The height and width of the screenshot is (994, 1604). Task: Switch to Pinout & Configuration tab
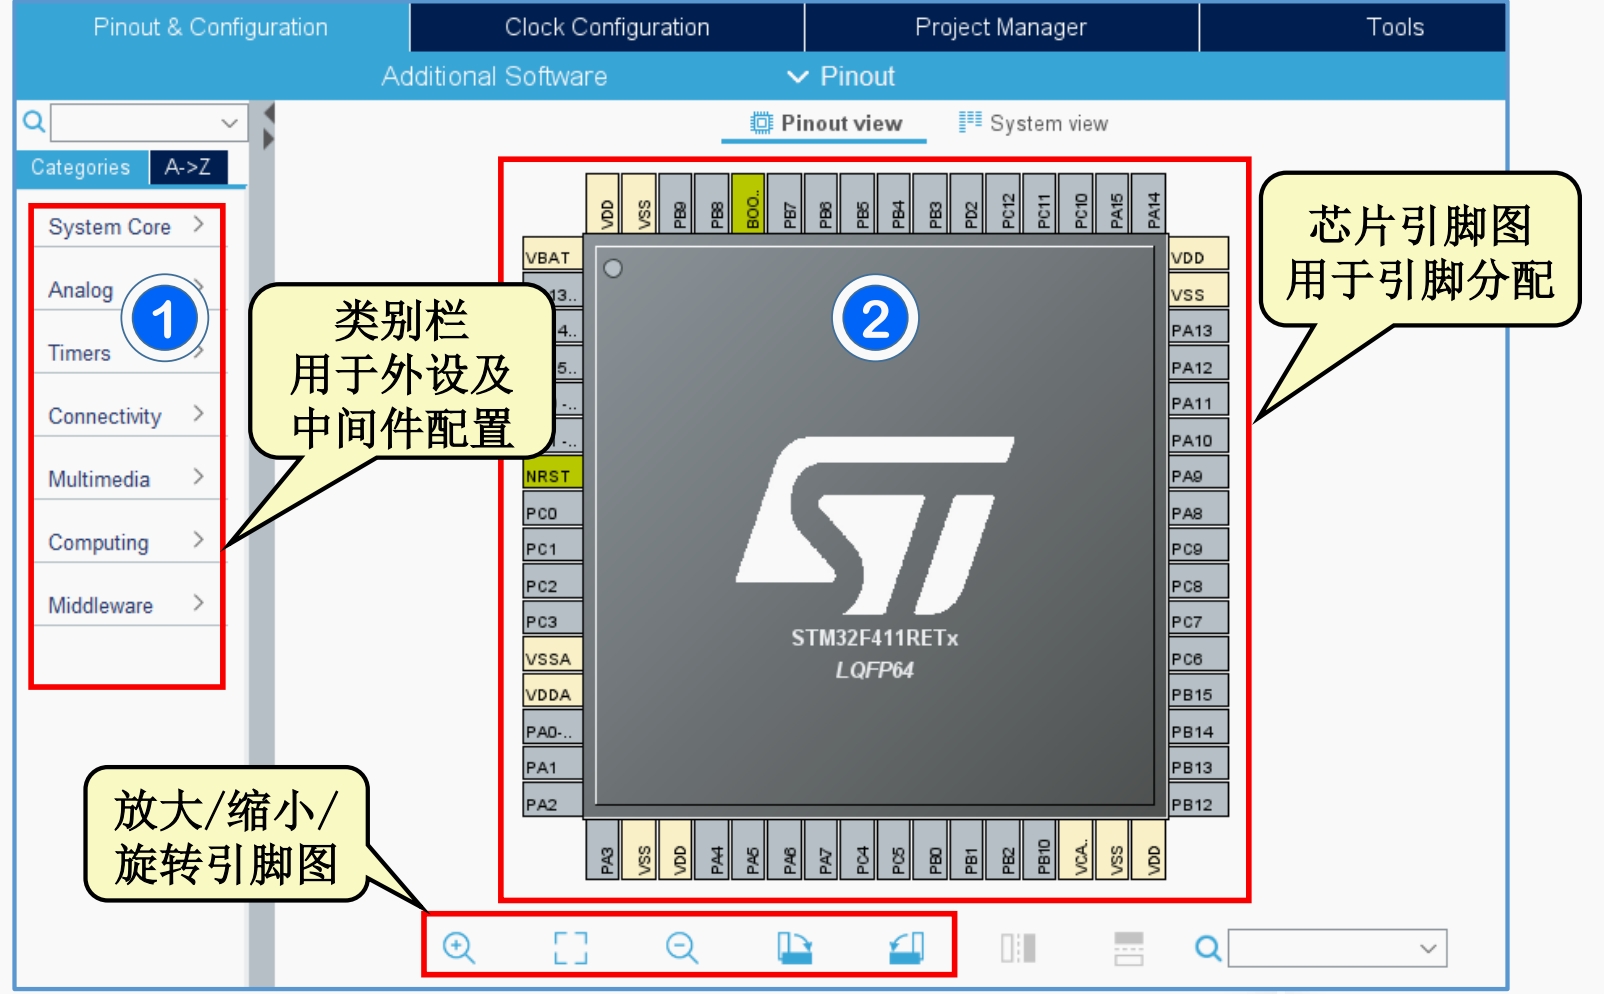click(x=211, y=27)
